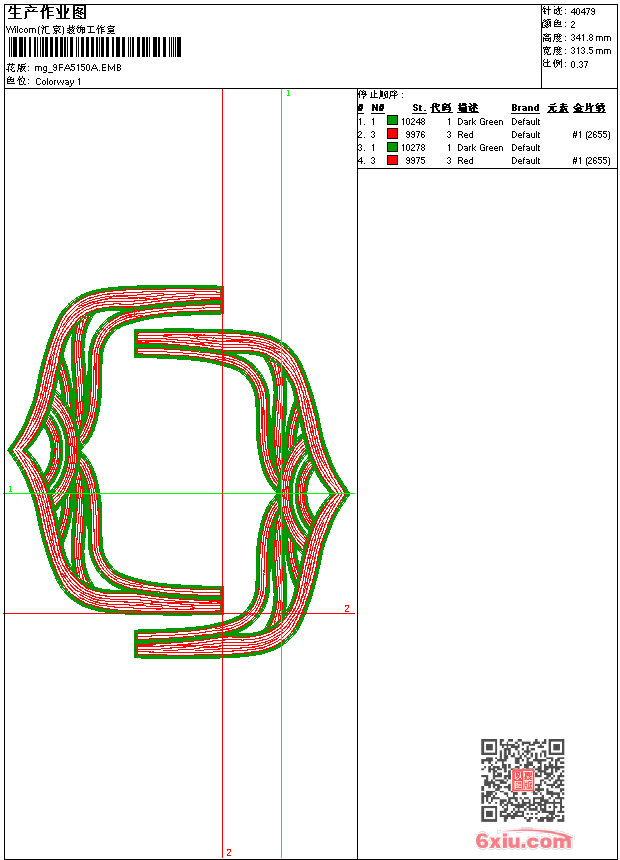Click the file name mg_9FA5150A.EMB
This screenshot has width=620, height=860.
78,67
